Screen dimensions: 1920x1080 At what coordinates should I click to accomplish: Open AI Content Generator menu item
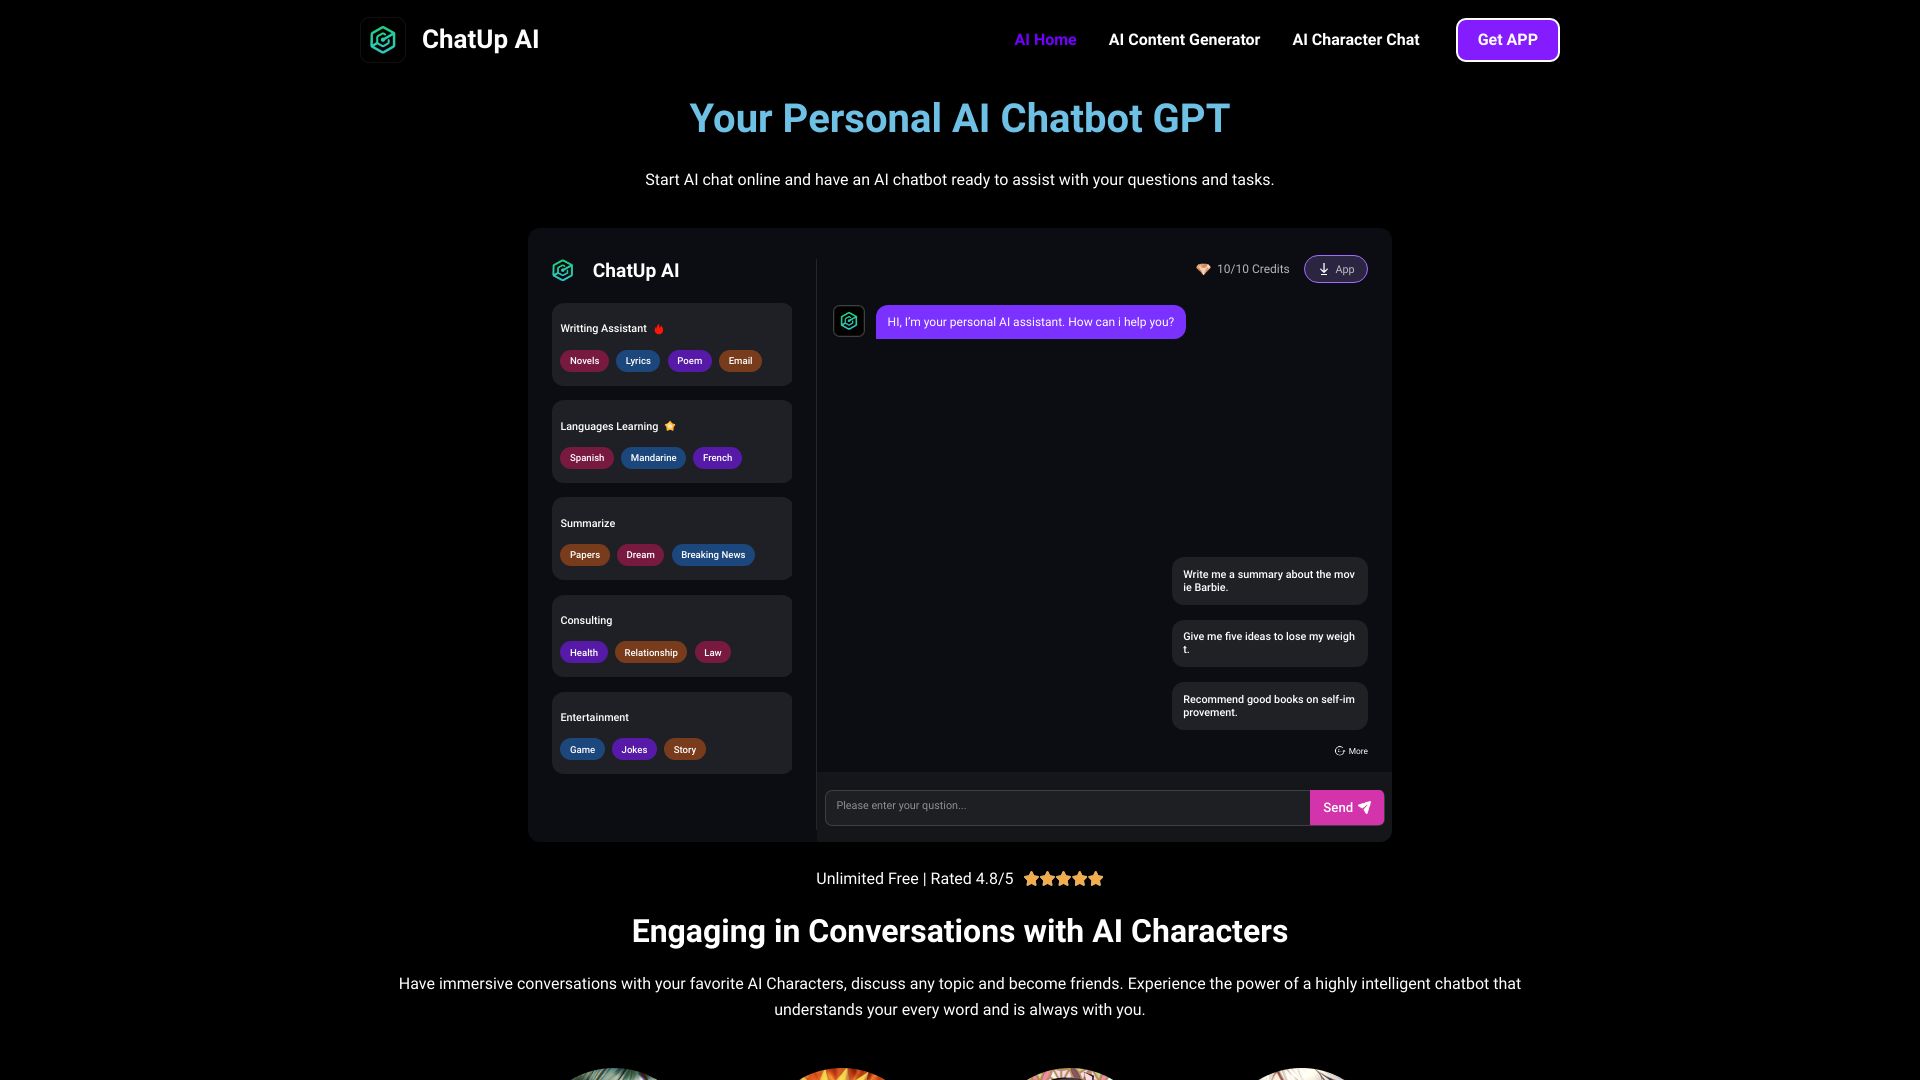click(1183, 40)
